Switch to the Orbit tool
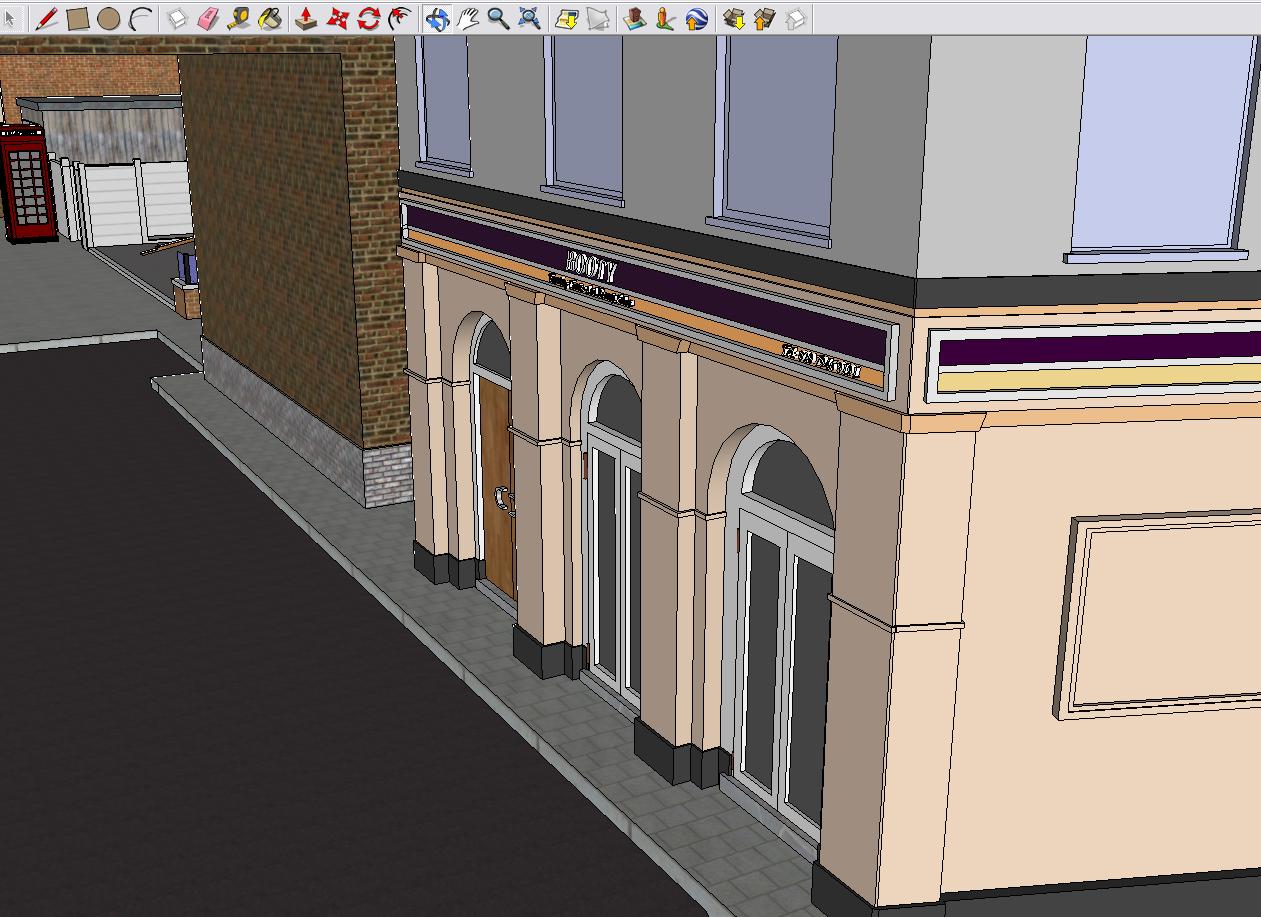The image size is (1261, 917). click(x=436, y=18)
